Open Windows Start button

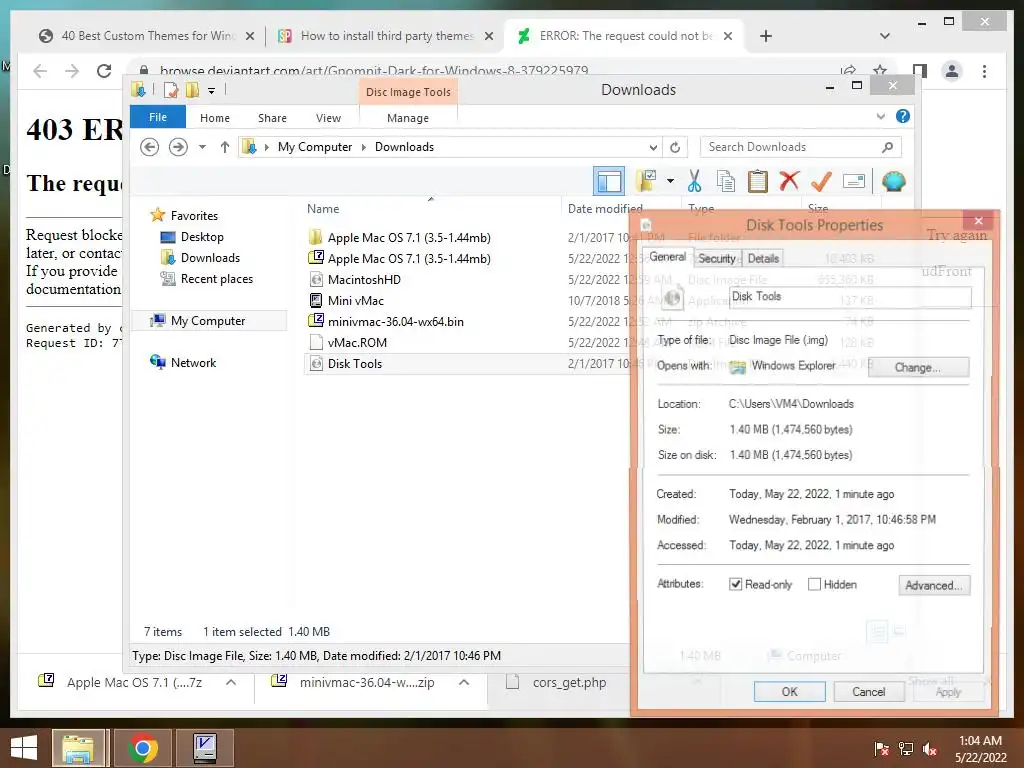[25, 748]
